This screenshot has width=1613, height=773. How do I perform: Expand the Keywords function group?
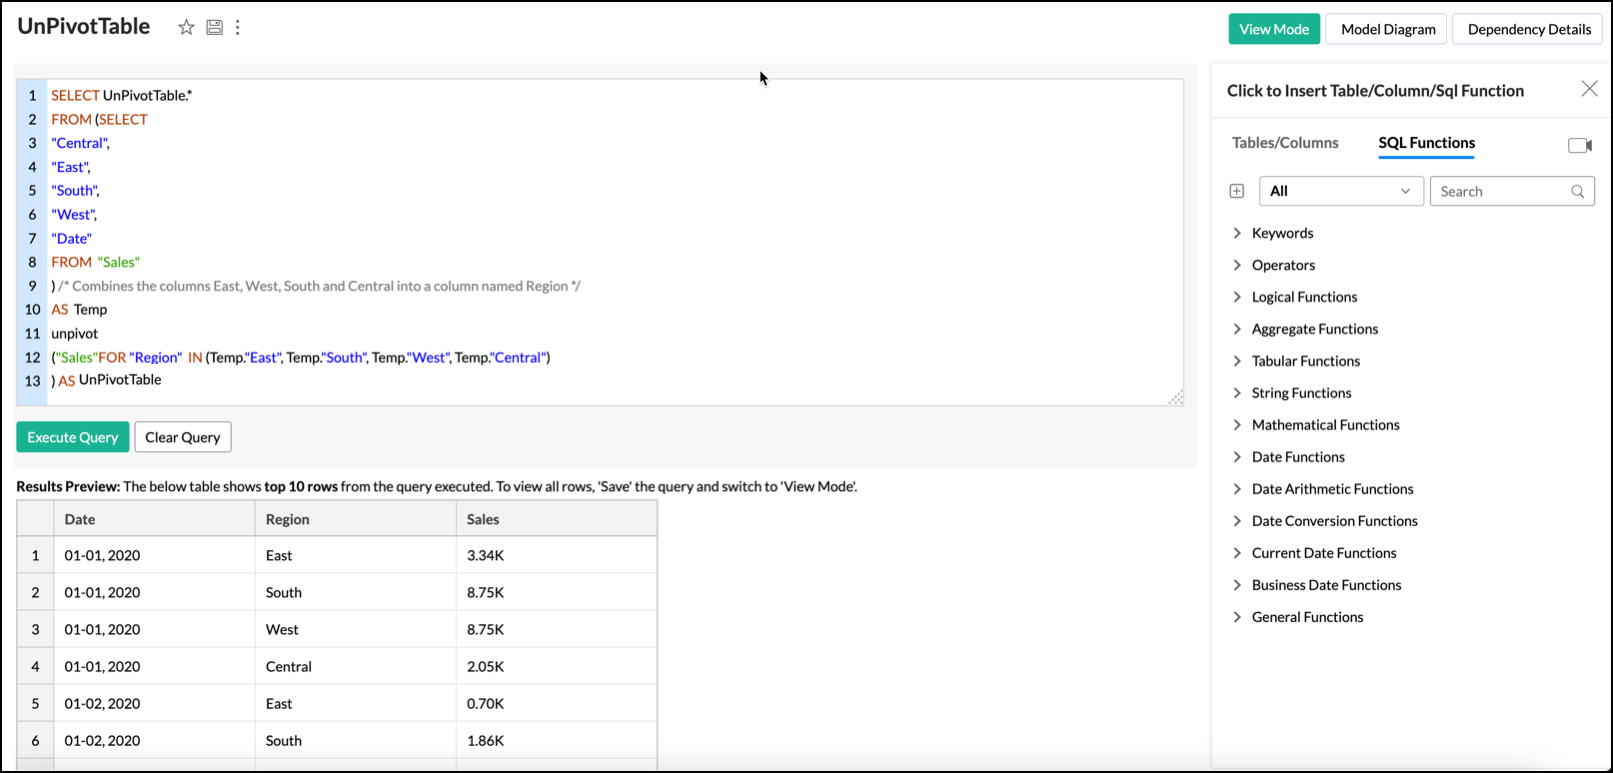click(1237, 233)
